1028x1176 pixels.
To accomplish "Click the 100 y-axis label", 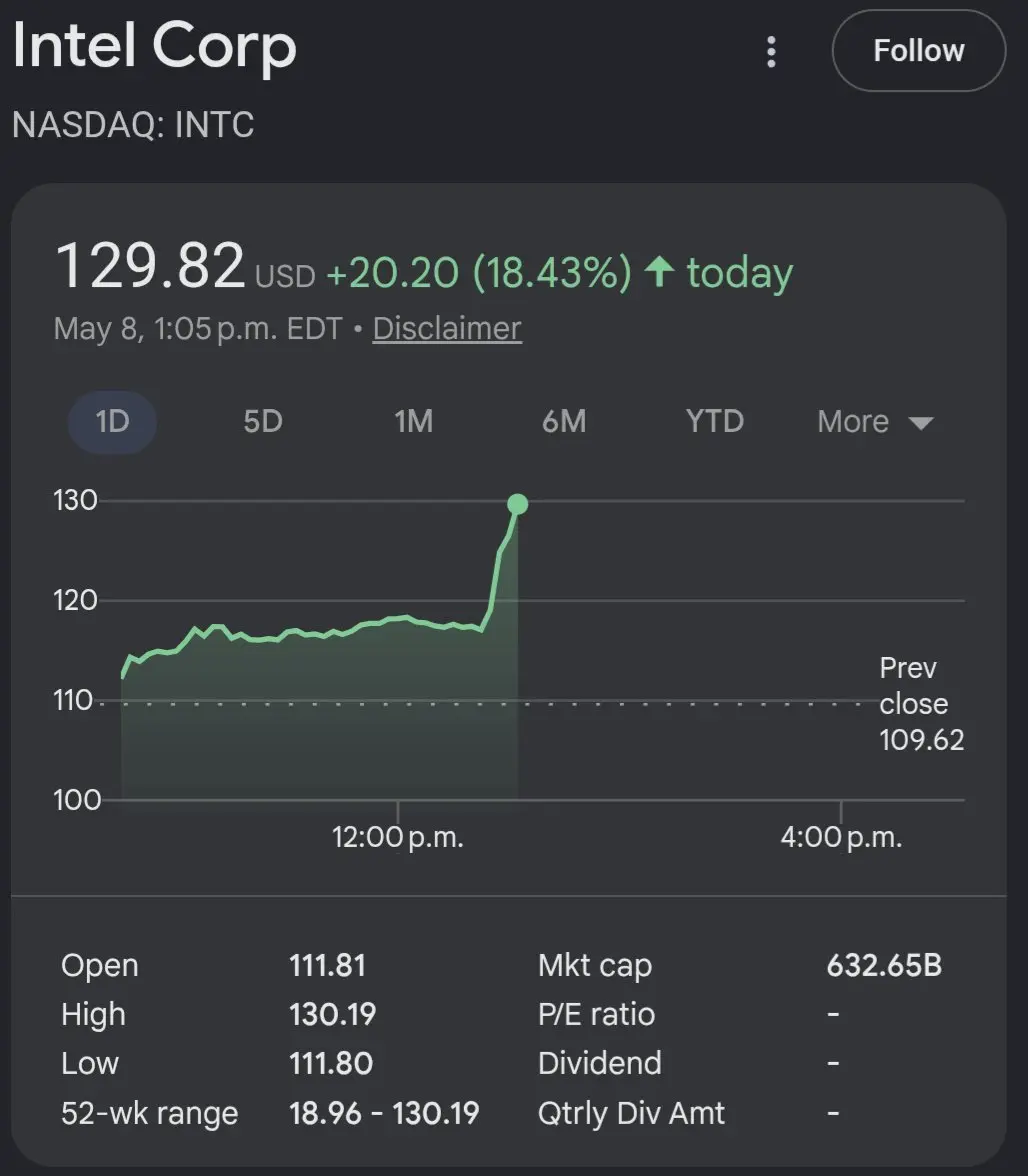I will click(76, 800).
